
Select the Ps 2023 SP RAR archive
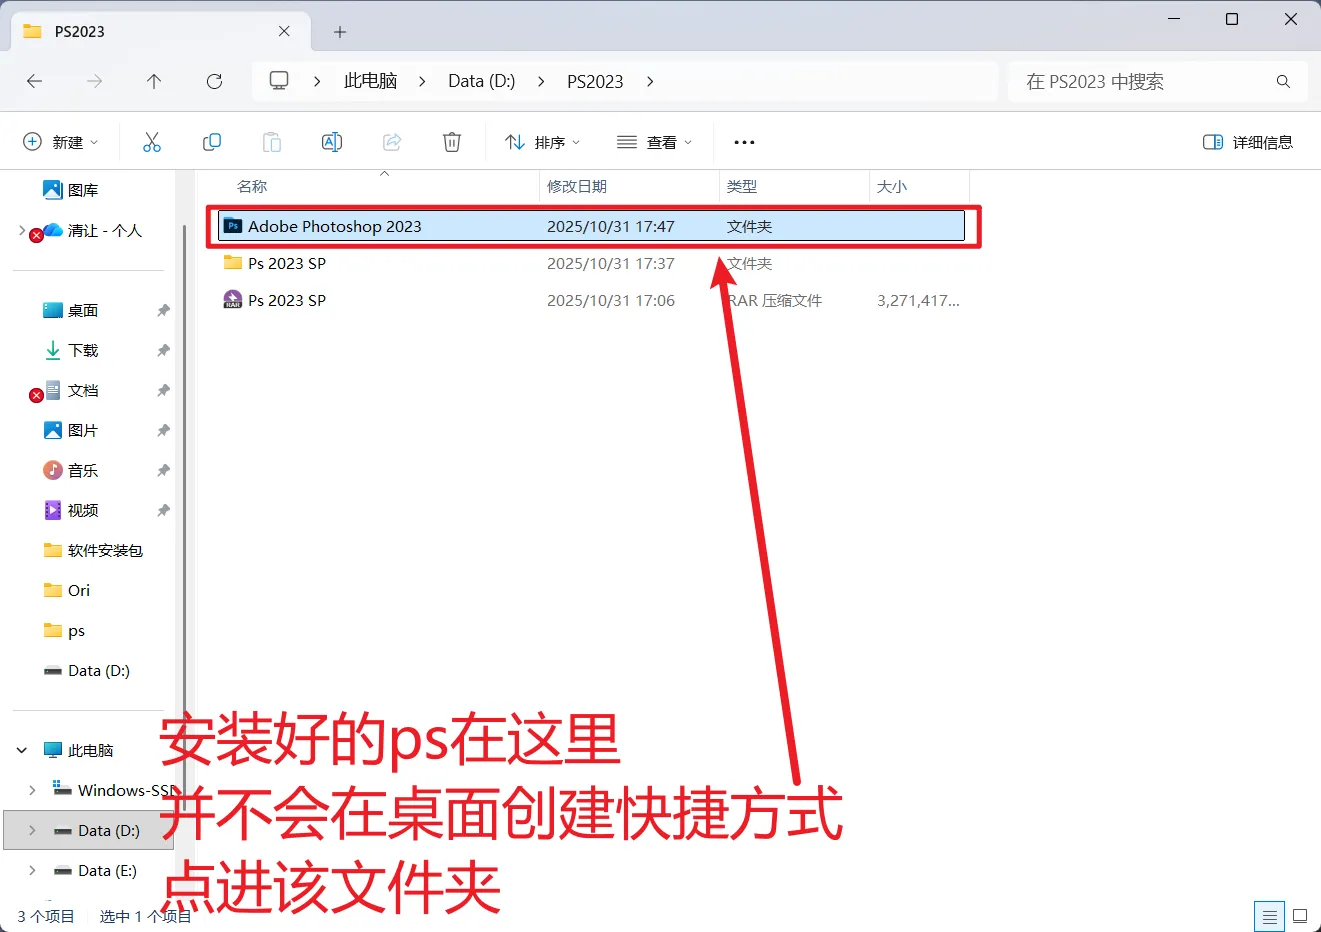(x=592, y=300)
